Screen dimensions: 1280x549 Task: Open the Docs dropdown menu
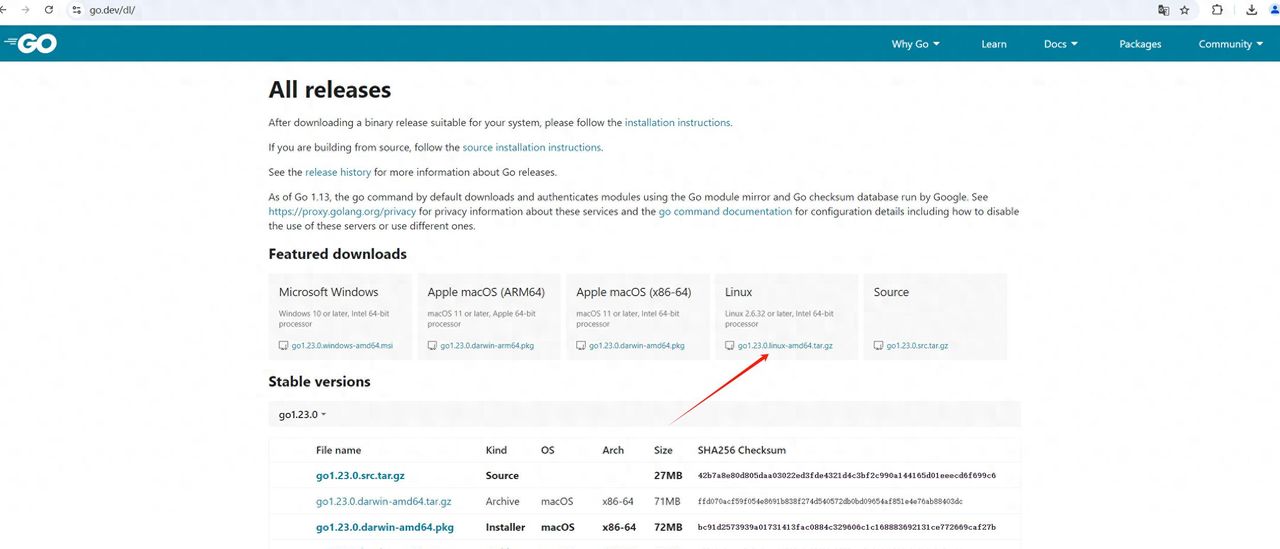tap(1060, 44)
